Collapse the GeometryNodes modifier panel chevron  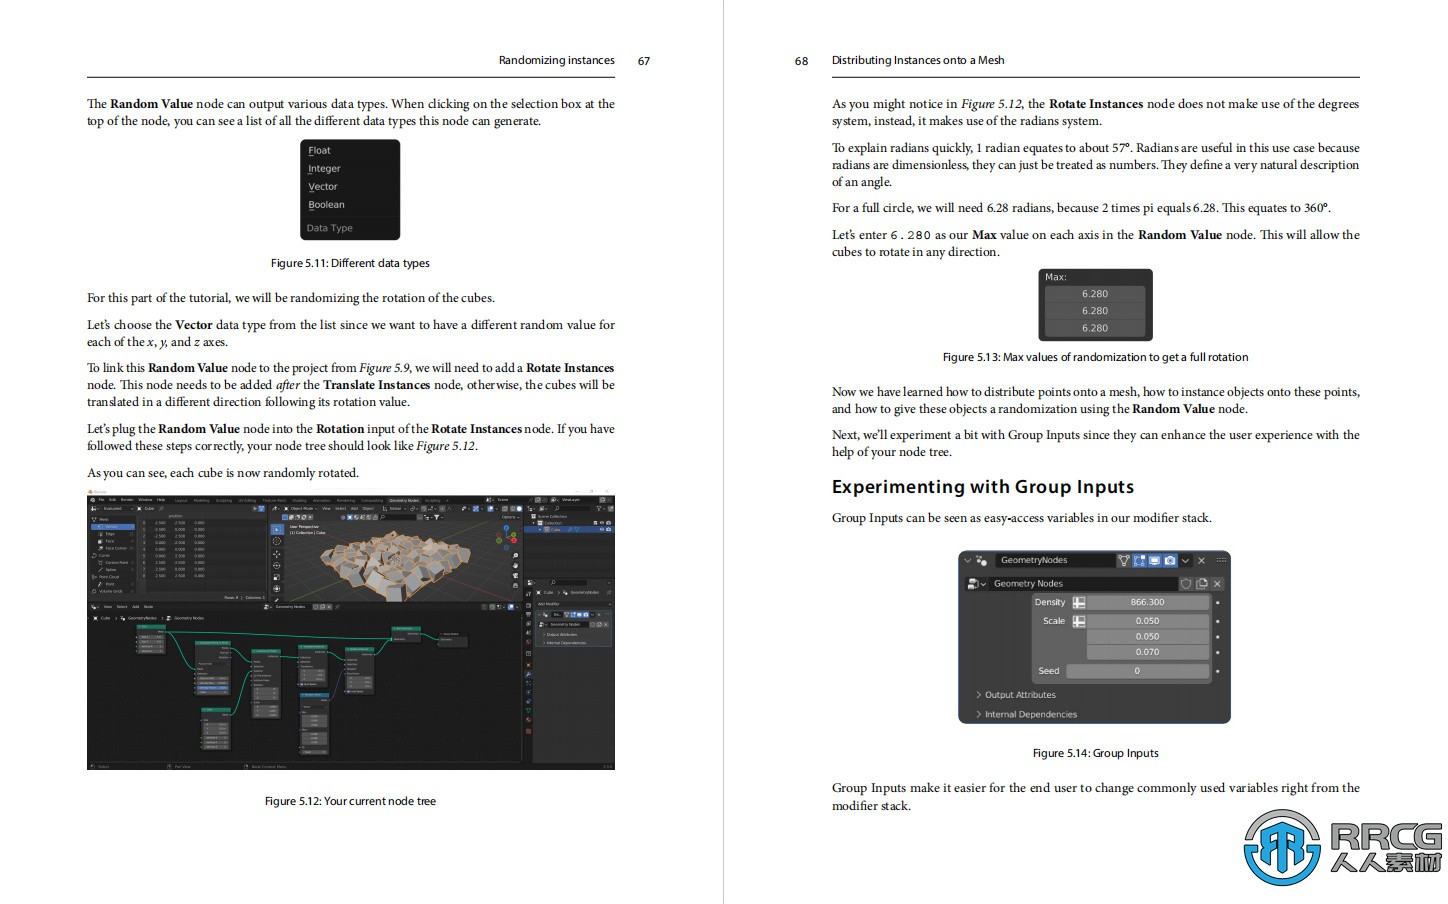click(x=967, y=560)
